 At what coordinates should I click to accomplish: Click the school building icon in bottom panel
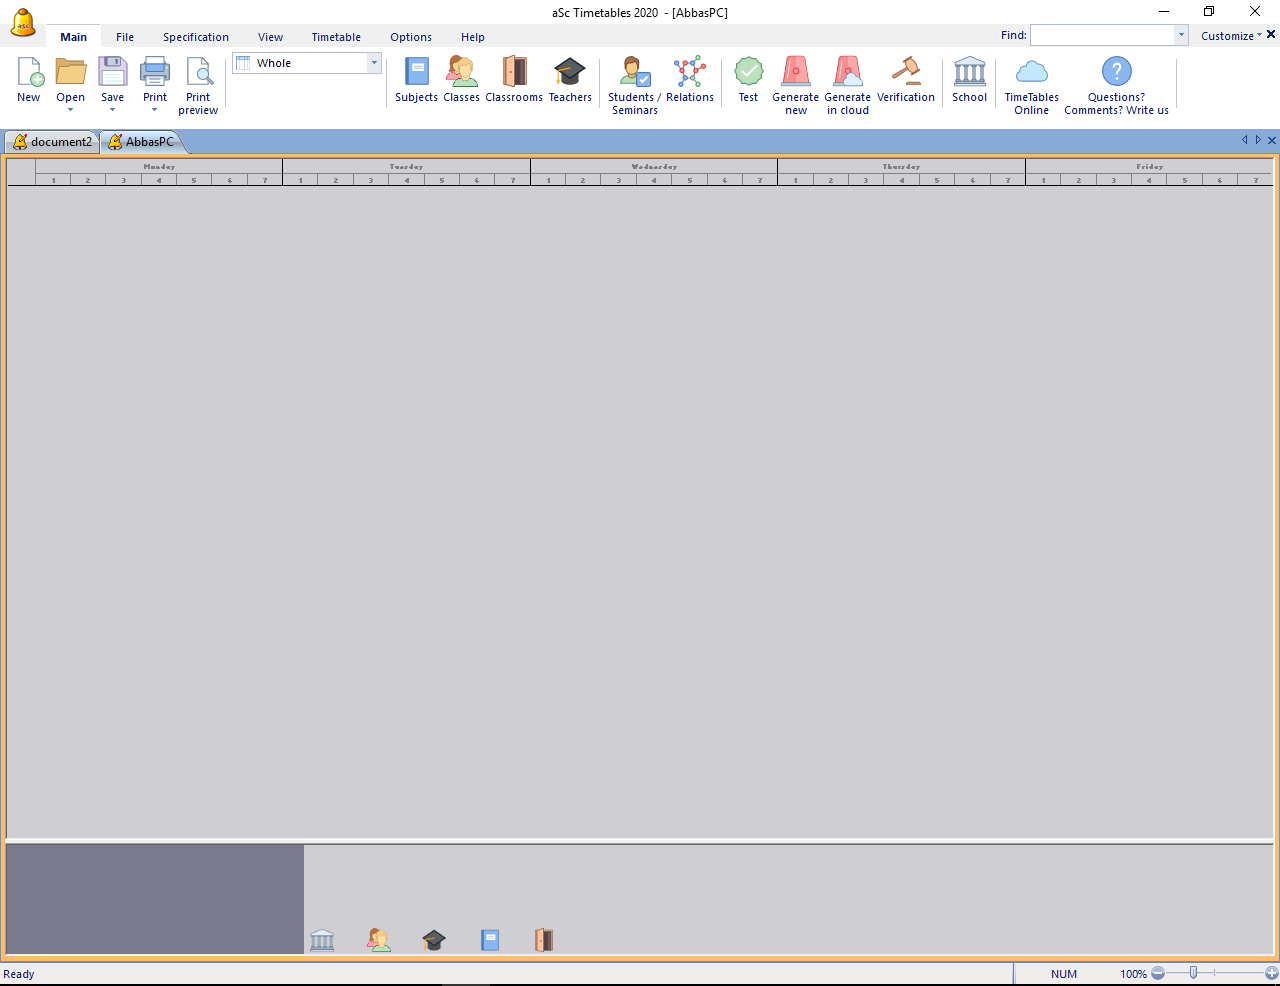(322, 940)
